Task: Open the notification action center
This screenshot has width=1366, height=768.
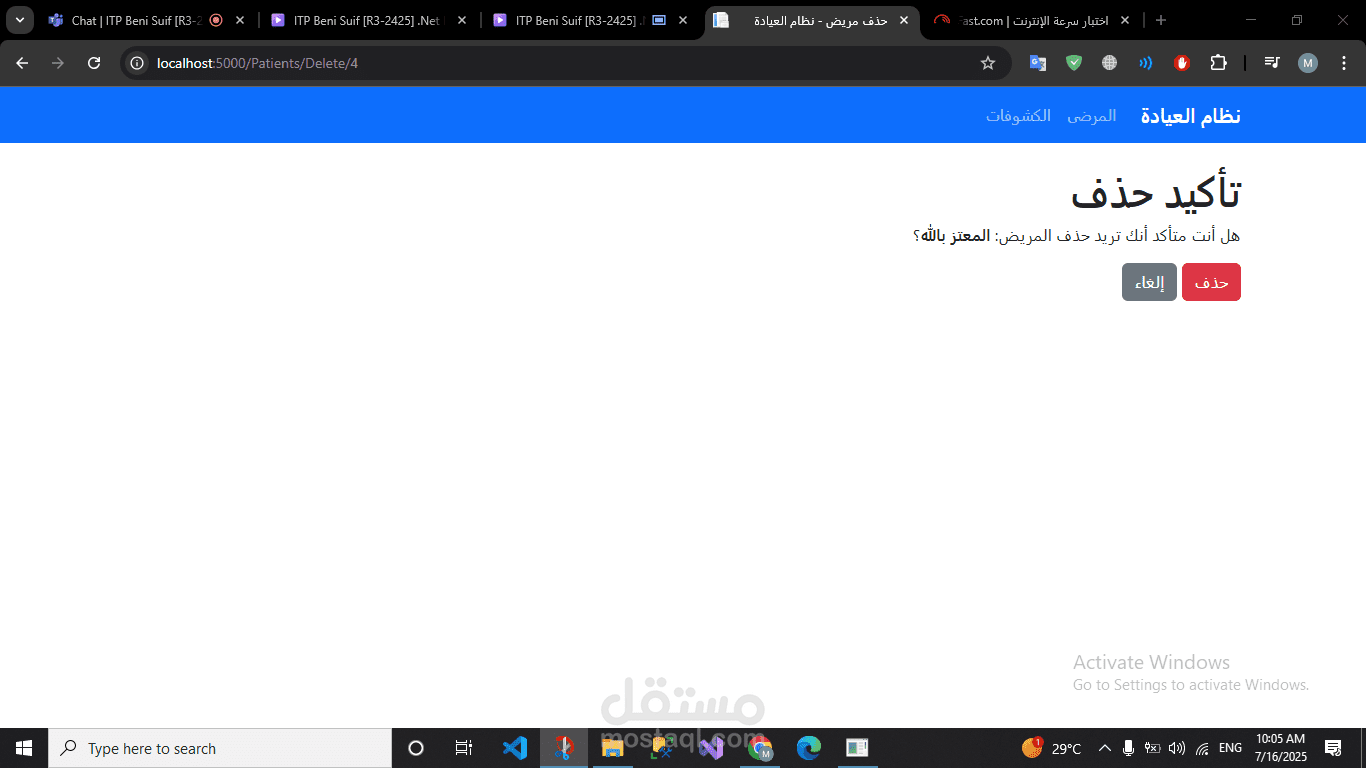Action: click(x=1332, y=748)
